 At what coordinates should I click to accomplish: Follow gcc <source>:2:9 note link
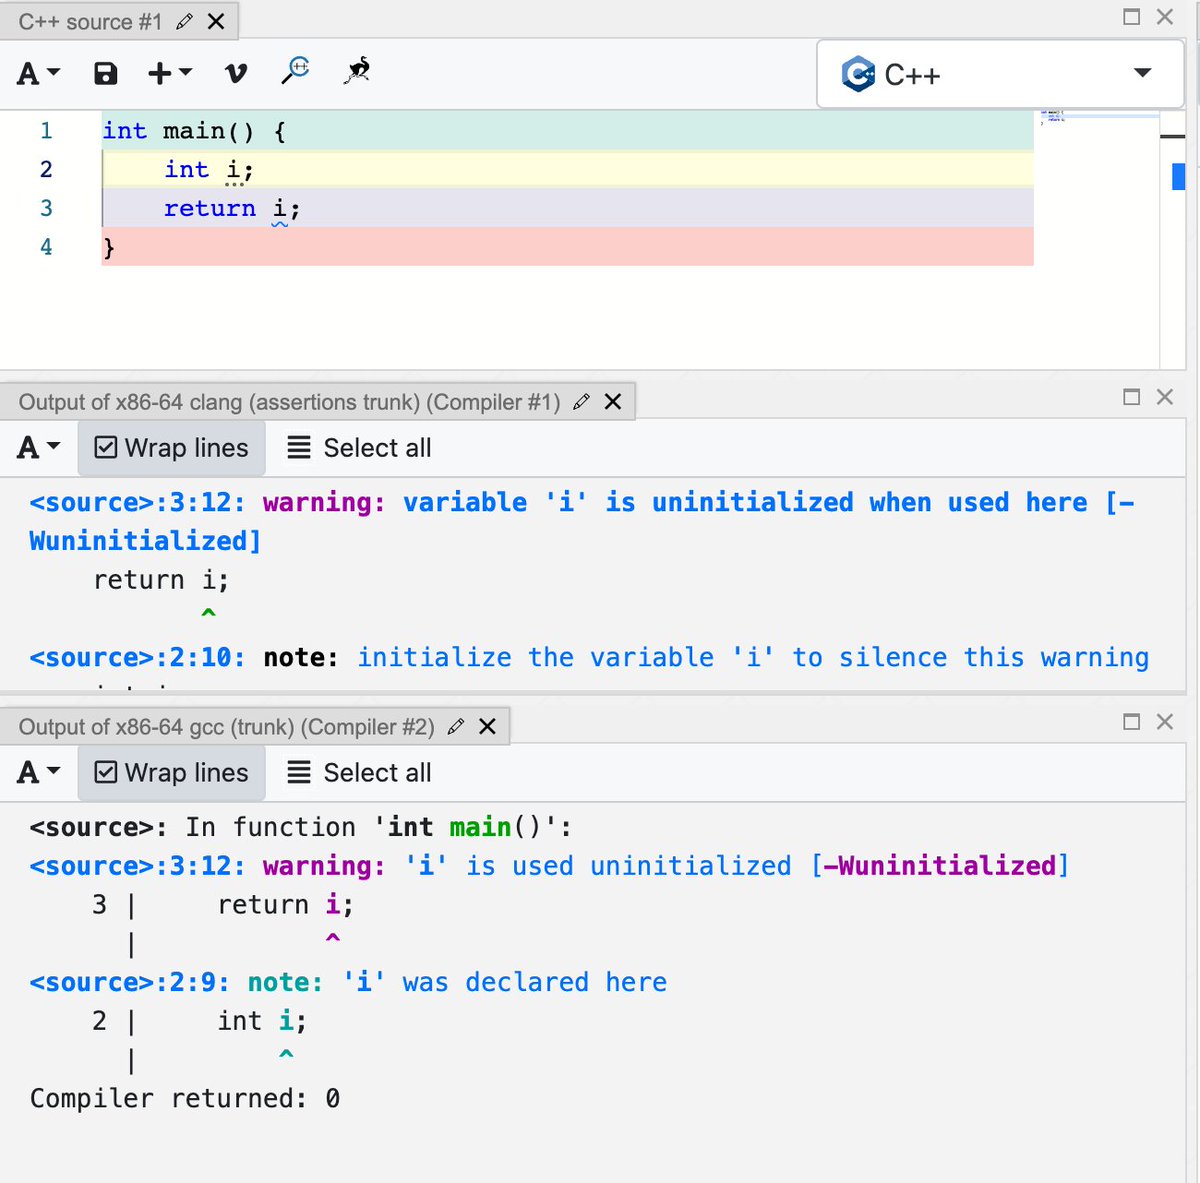129,982
